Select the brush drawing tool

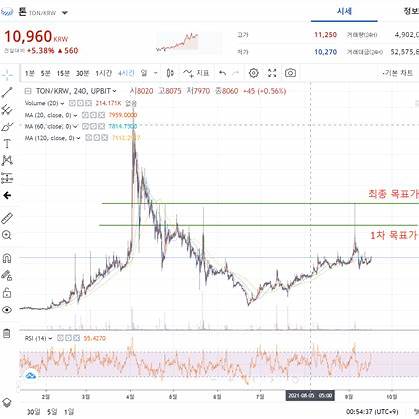[7, 127]
